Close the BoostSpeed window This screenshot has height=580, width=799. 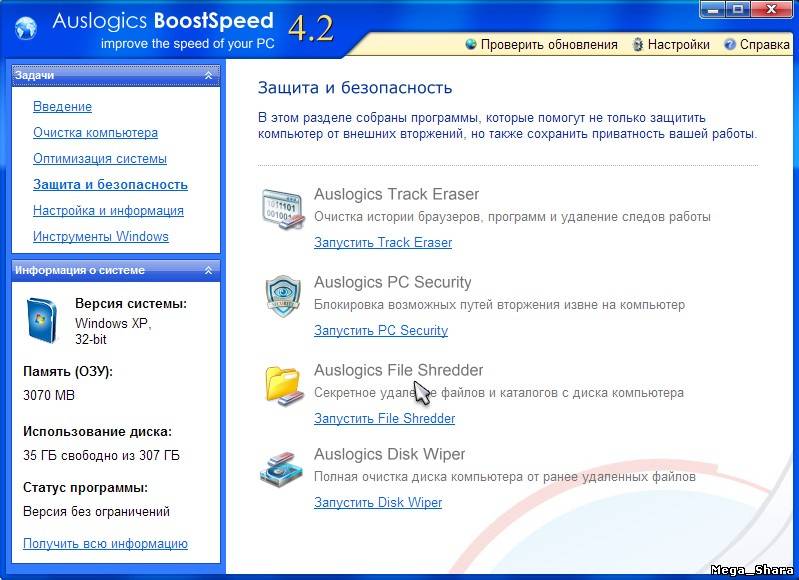click(771, 10)
